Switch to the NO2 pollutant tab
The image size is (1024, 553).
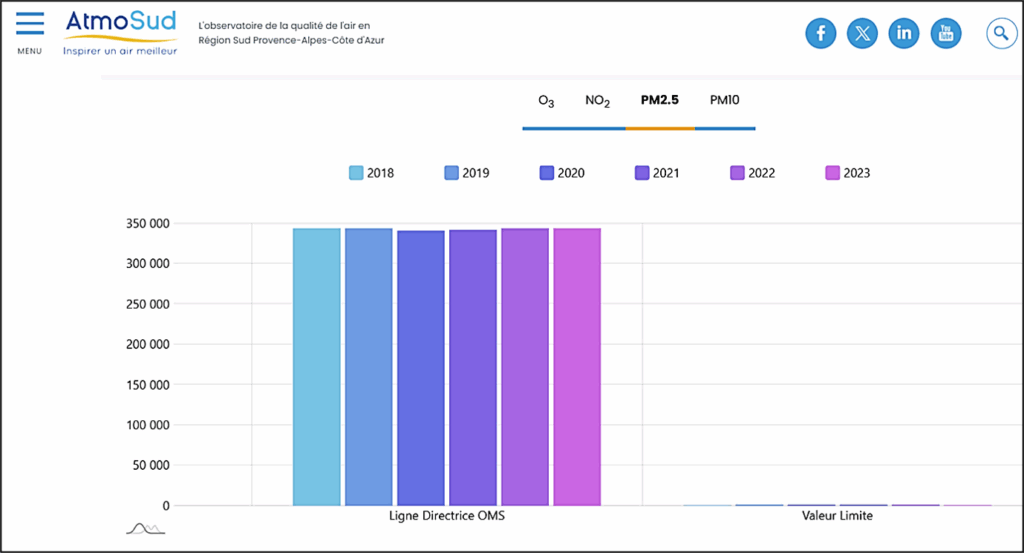[598, 101]
